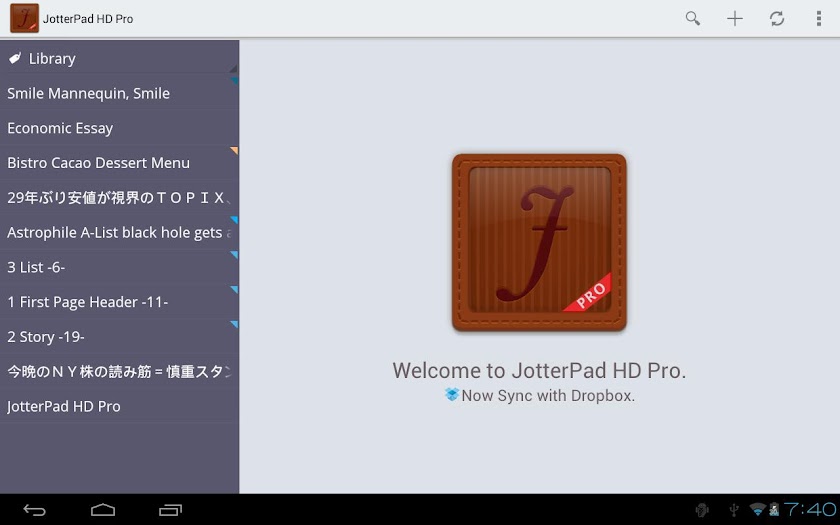Open the 2 Story -19- note

point(119,337)
